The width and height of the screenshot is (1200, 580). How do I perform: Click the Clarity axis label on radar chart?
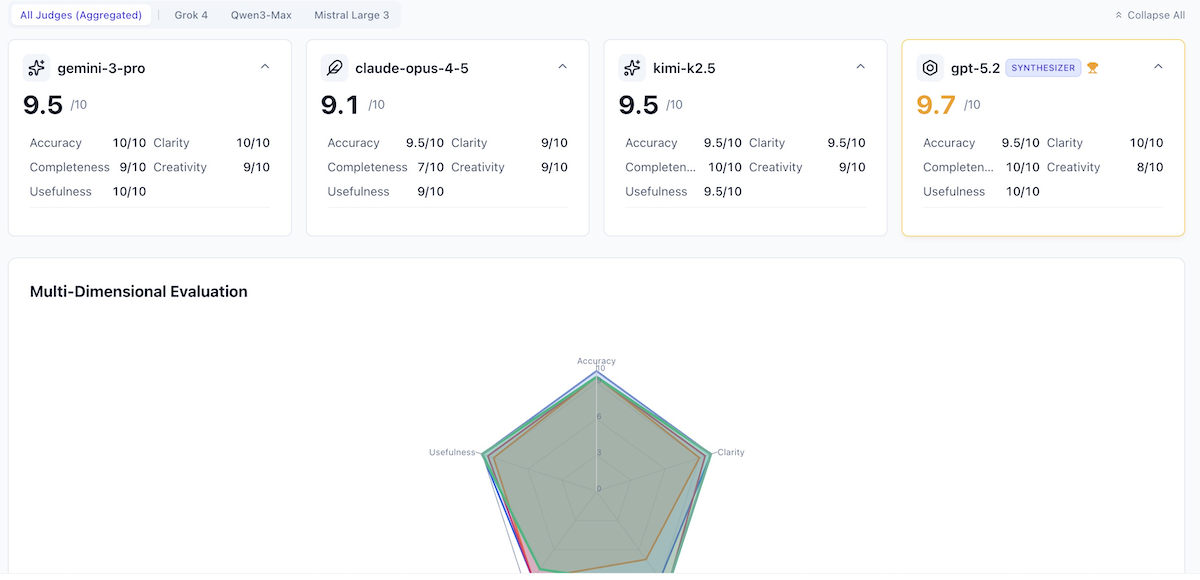click(x=730, y=452)
